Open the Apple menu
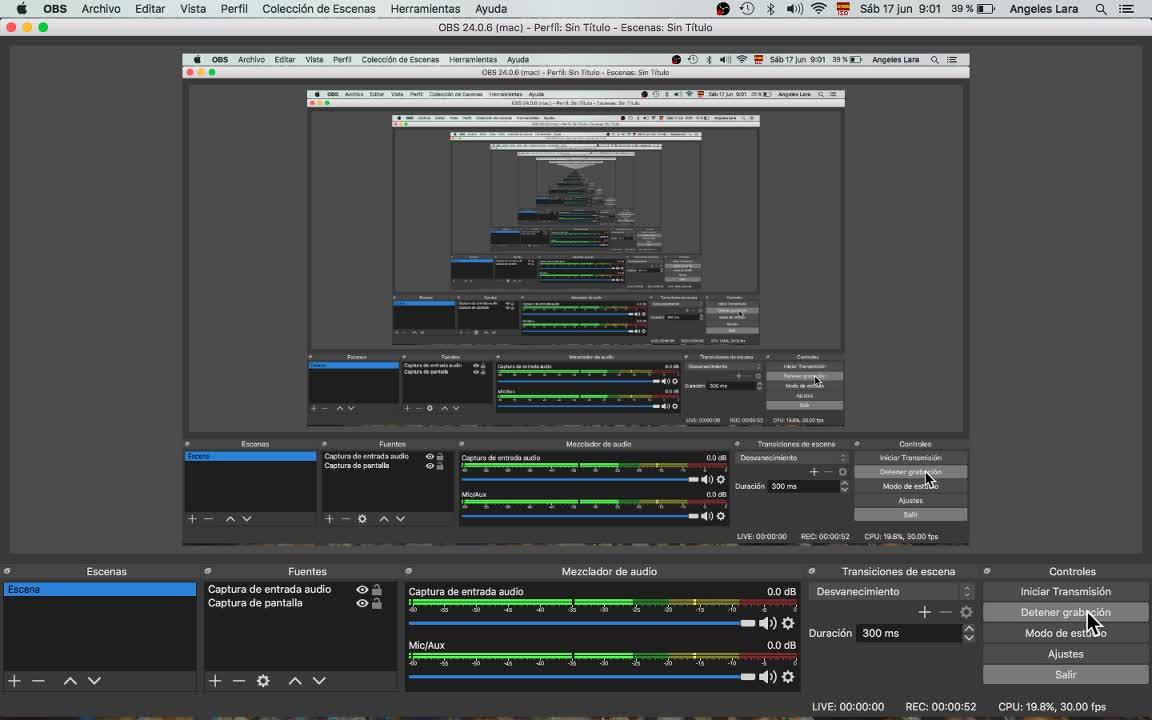Viewport: 1152px width, 720px height. click(x=22, y=9)
